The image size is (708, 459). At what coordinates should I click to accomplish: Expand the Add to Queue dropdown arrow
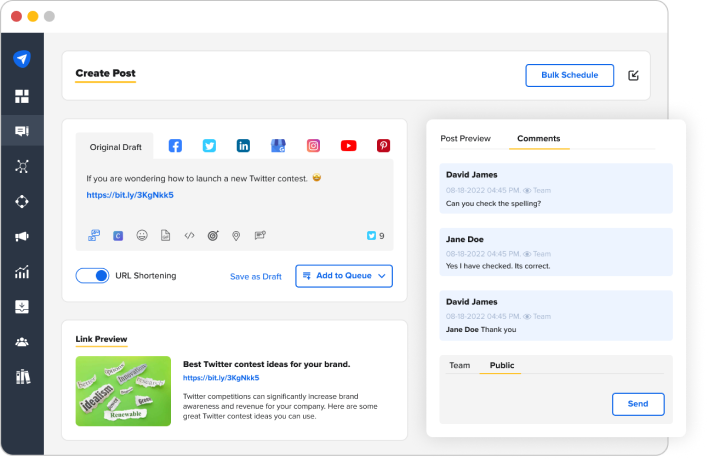(382, 276)
